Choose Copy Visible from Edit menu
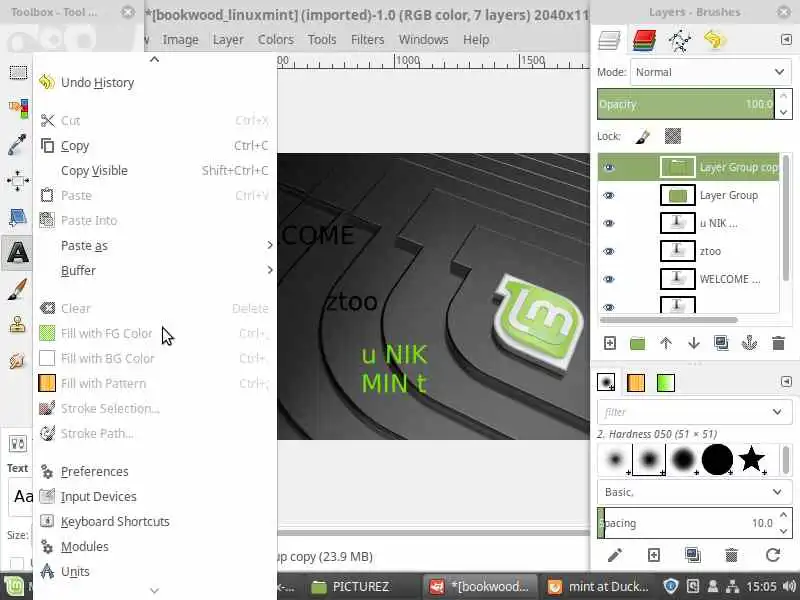The image size is (800, 600). click(x=155, y=171)
